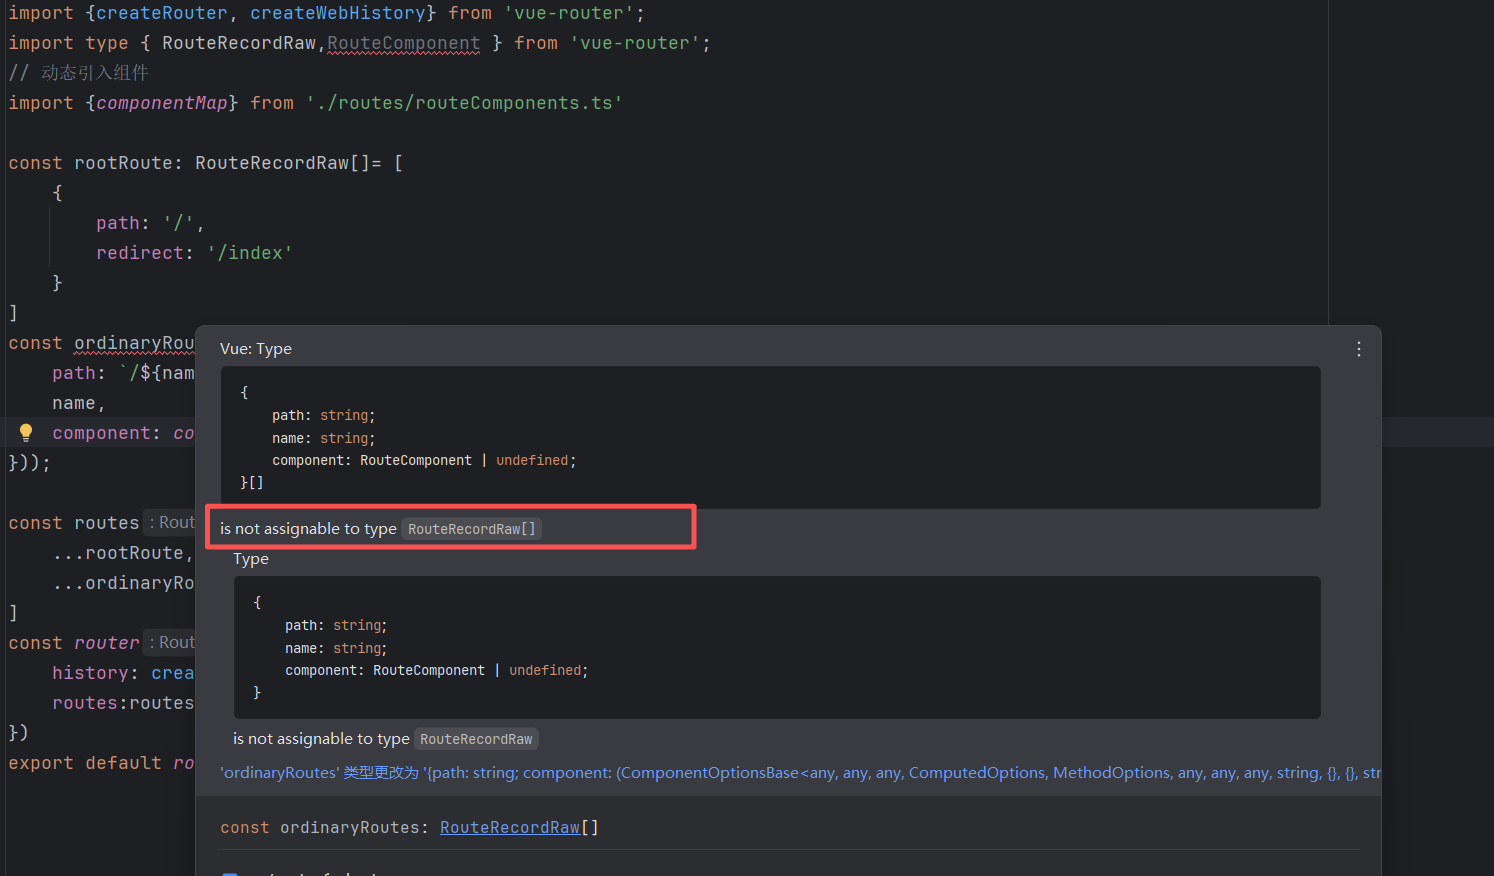The image size is (1494, 876).
Task: Place cursor on createRouter in the import
Action: click(x=162, y=13)
